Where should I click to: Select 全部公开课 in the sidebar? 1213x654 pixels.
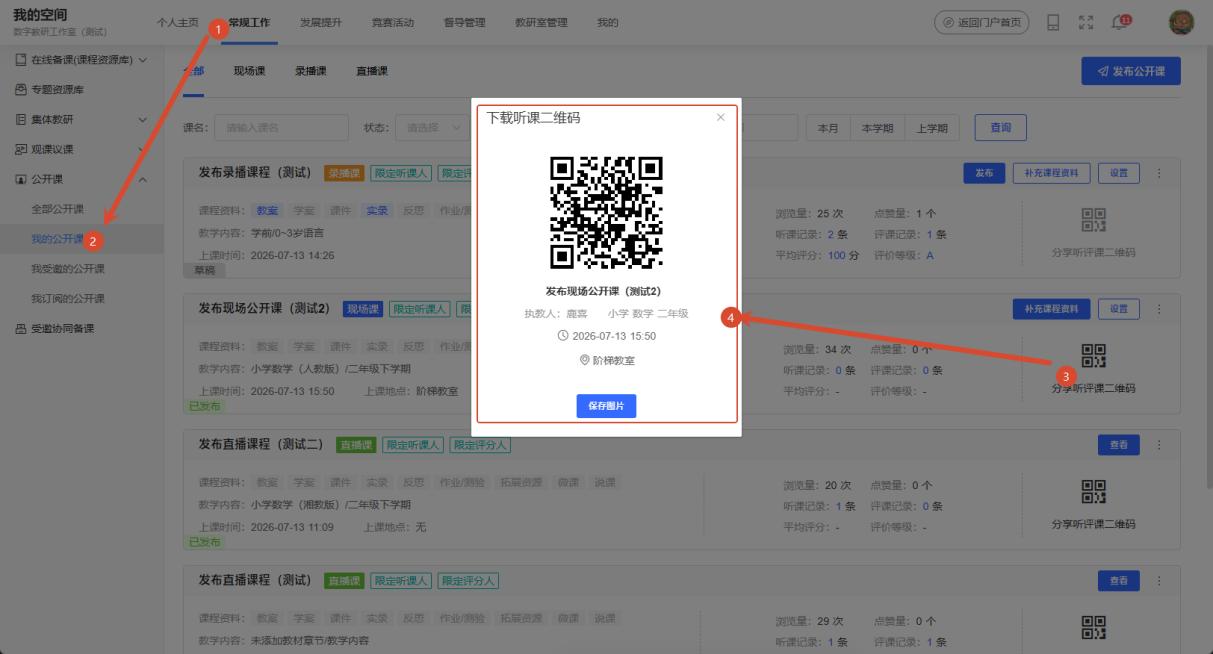[58, 209]
